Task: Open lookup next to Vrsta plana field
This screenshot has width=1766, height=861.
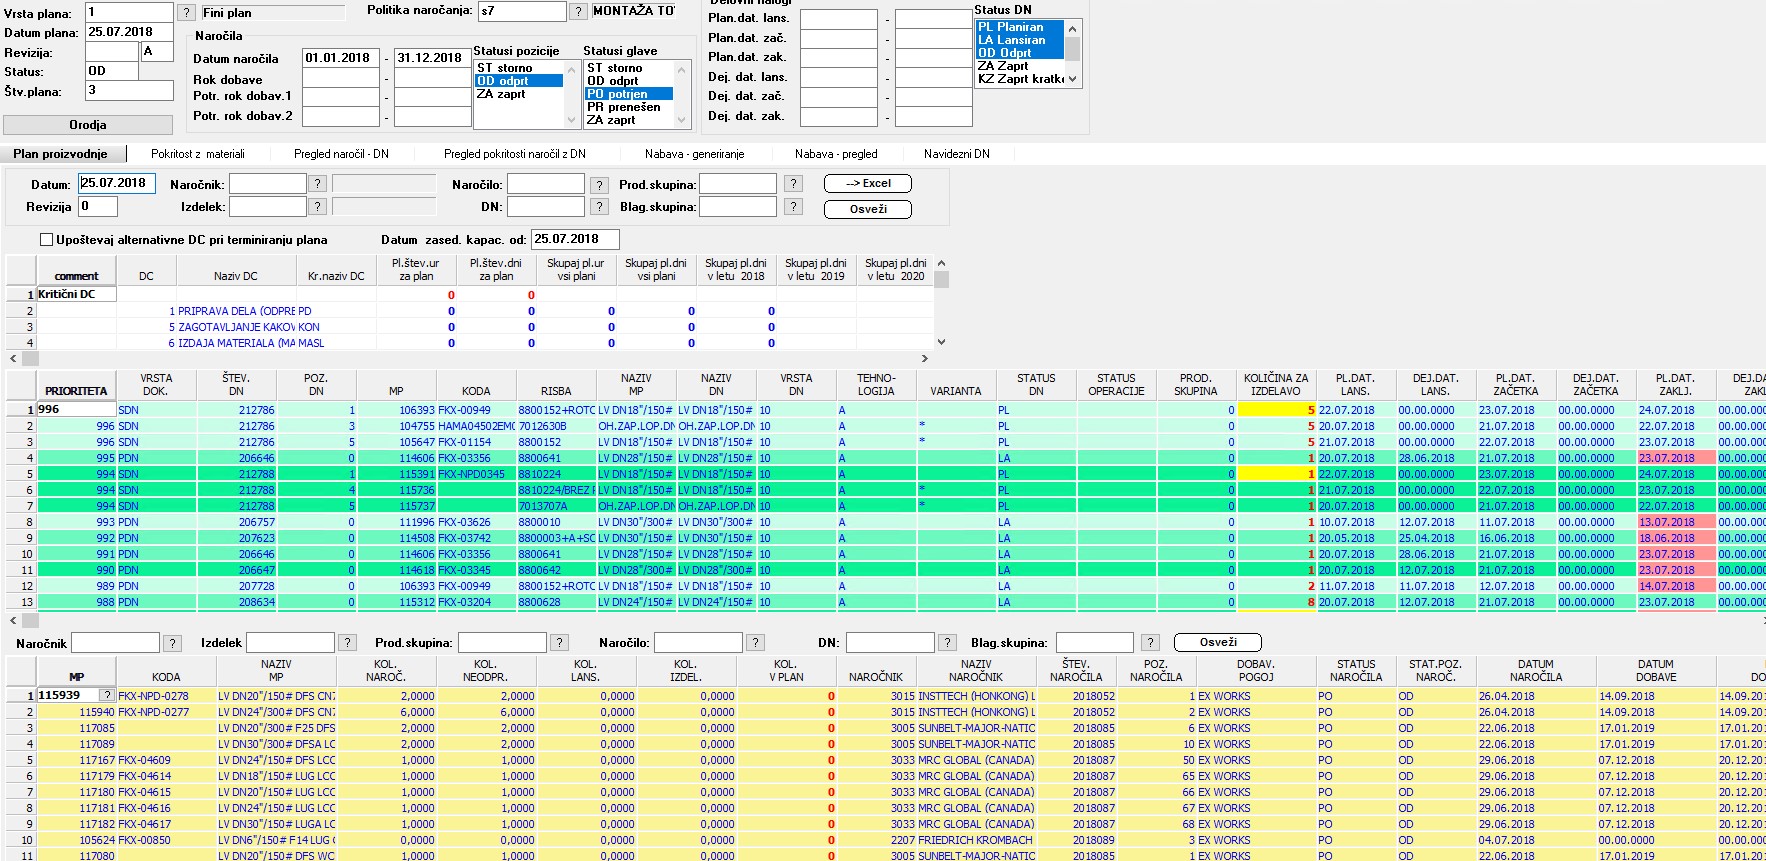Action: 186,12
